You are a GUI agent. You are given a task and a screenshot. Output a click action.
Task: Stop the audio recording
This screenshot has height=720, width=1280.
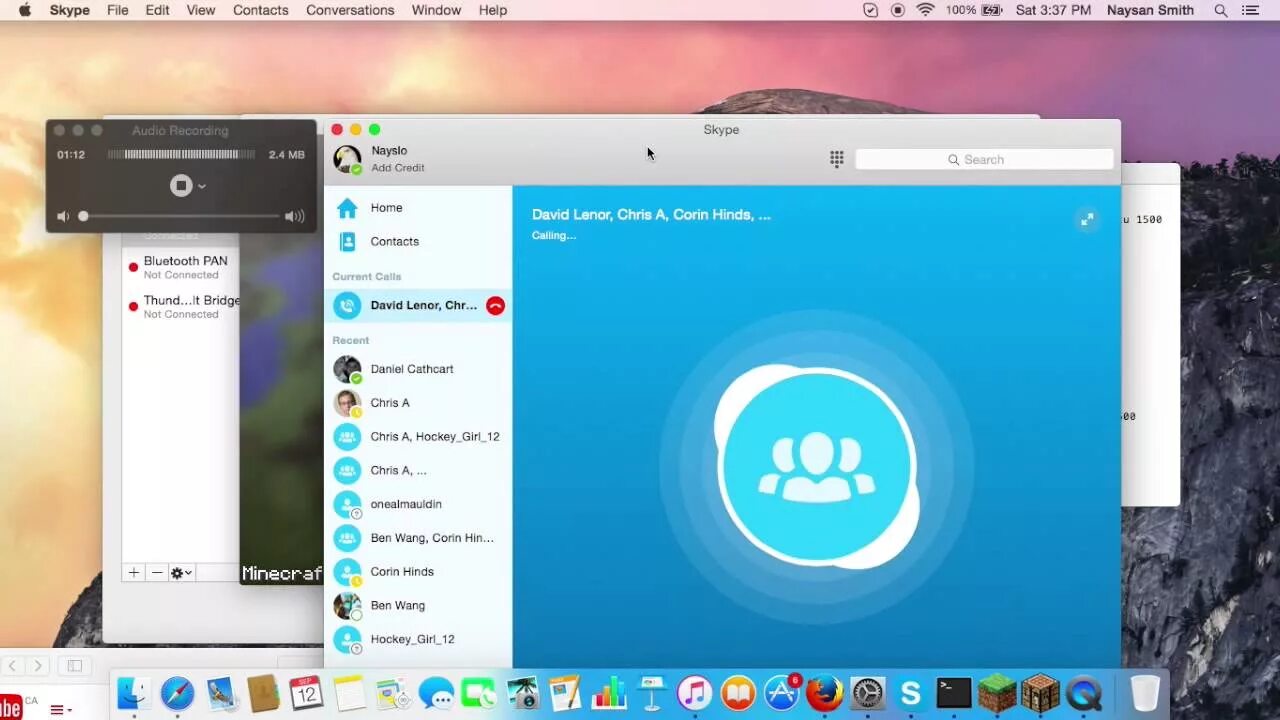[x=180, y=186]
